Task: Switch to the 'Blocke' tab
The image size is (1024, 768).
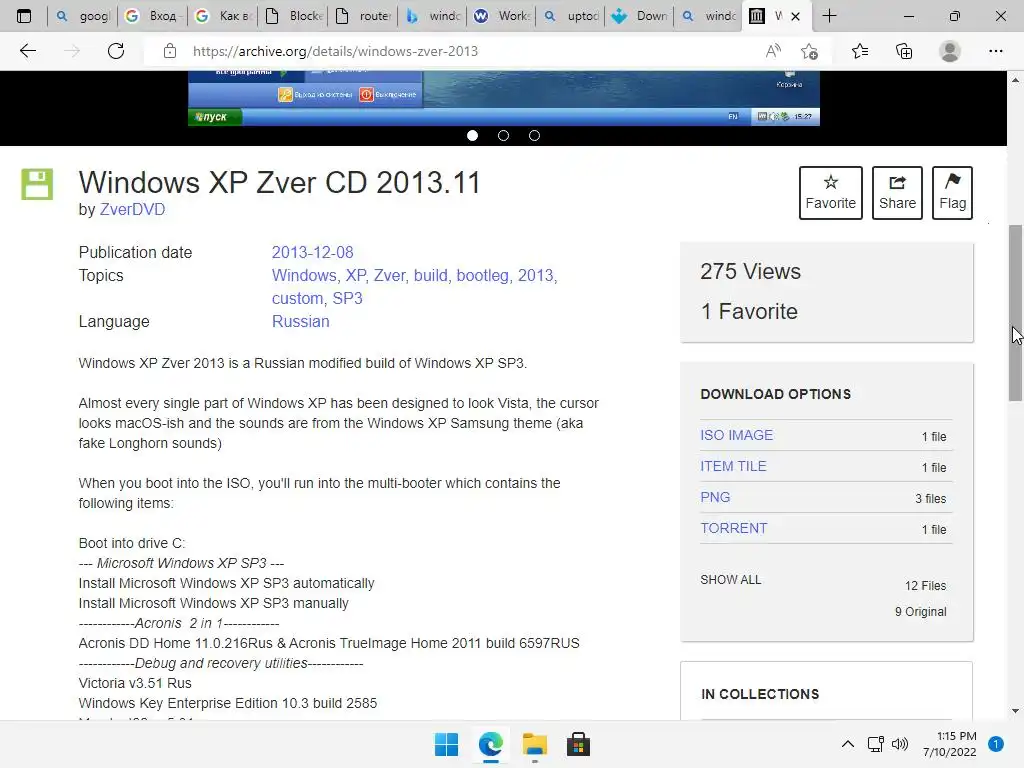Action: pos(295,16)
